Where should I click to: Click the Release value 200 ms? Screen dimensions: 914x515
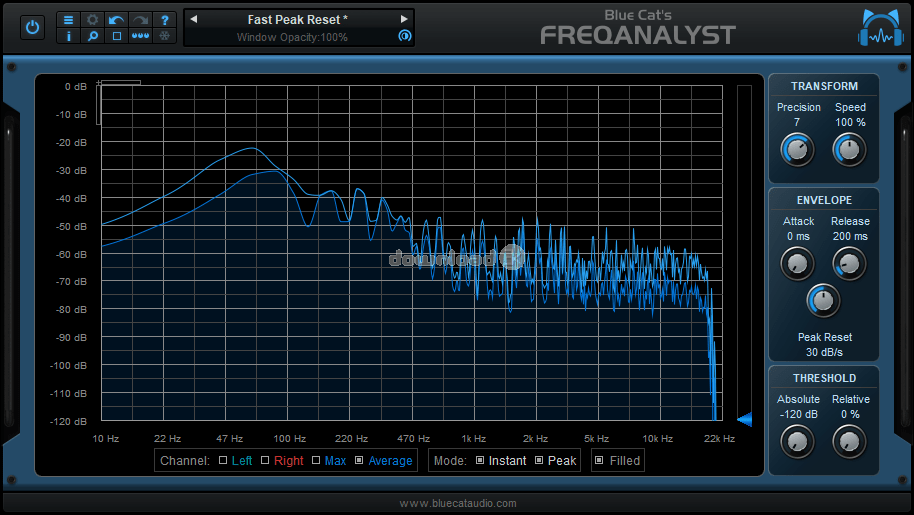pyautogui.click(x=850, y=237)
